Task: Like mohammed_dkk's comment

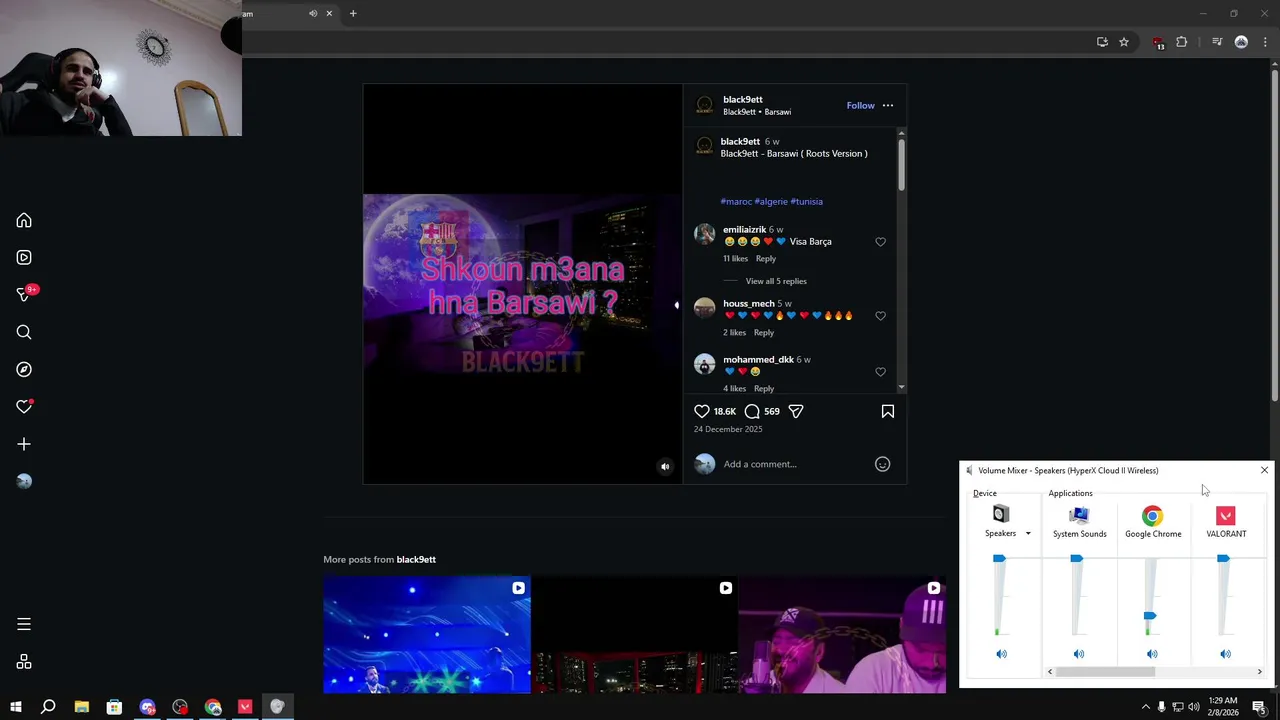Action: coord(880,372)
